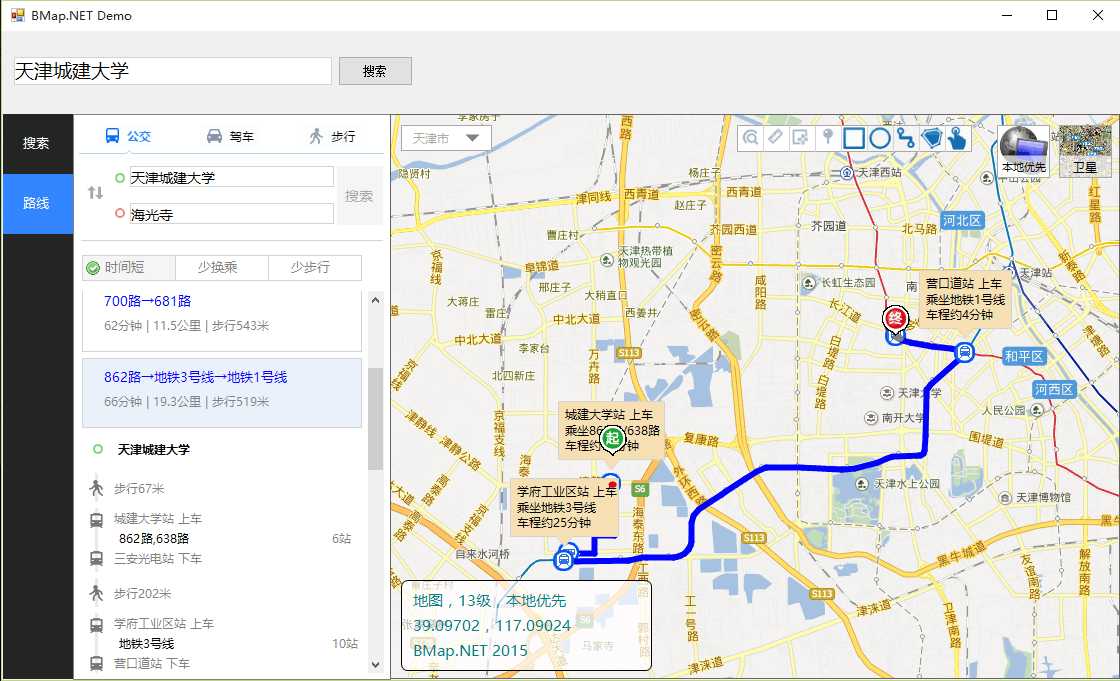Click the 学府工业区站 上车 step

click(x=164, y=624)
